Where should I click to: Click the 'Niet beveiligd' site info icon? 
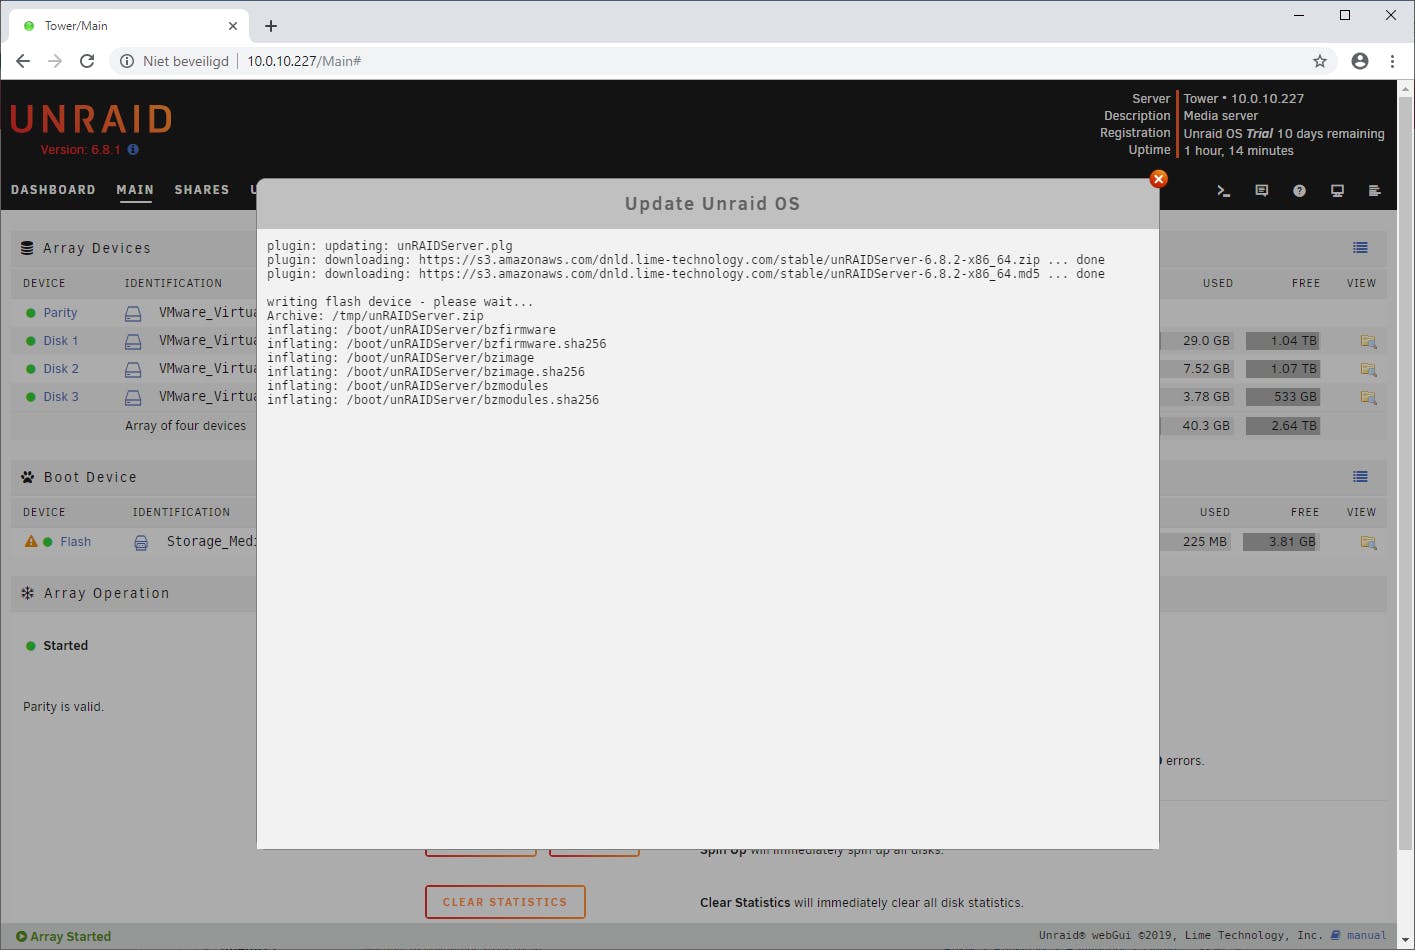tap(127, 61)
